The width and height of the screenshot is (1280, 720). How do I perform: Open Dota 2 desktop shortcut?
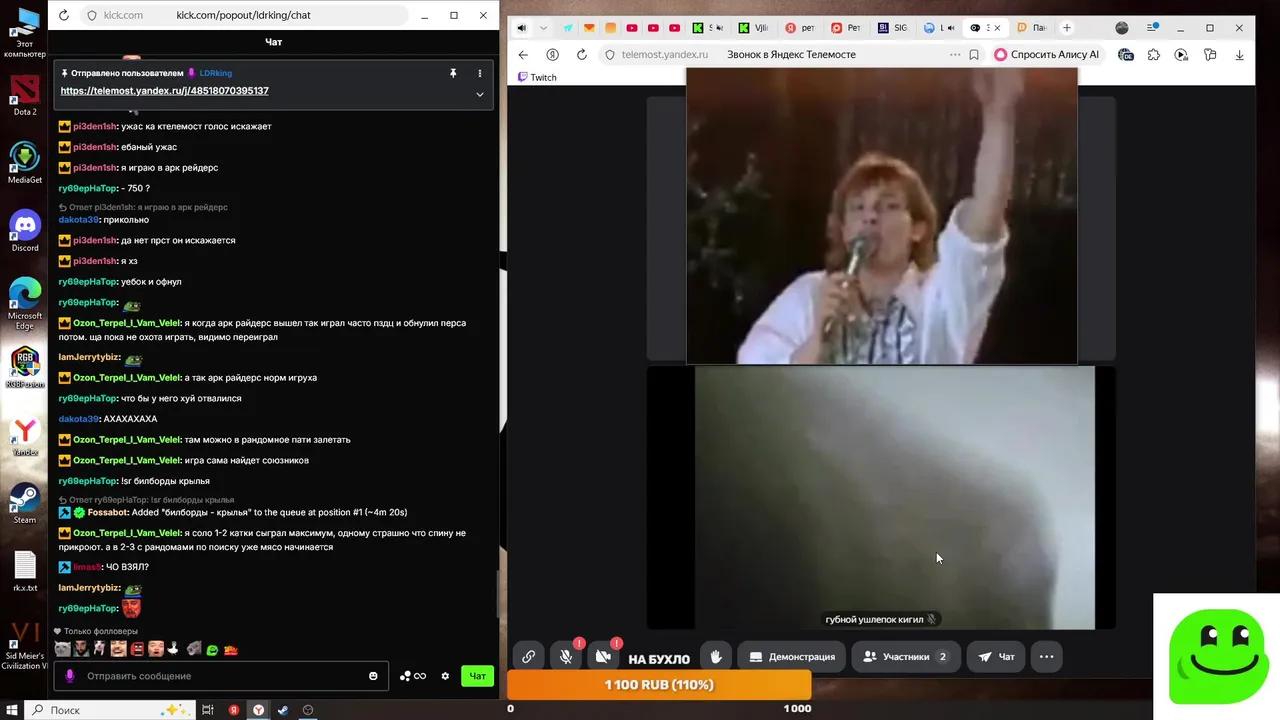tap(25, 93)
